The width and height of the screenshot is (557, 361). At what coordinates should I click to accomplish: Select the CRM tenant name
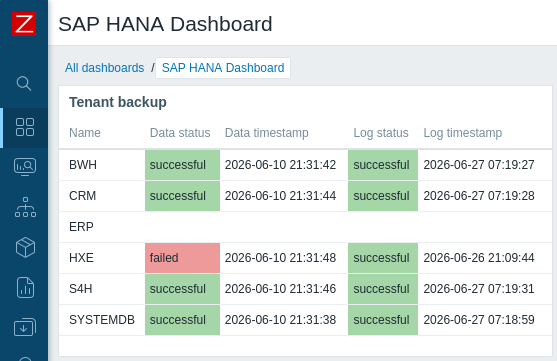tap(82, 196)
